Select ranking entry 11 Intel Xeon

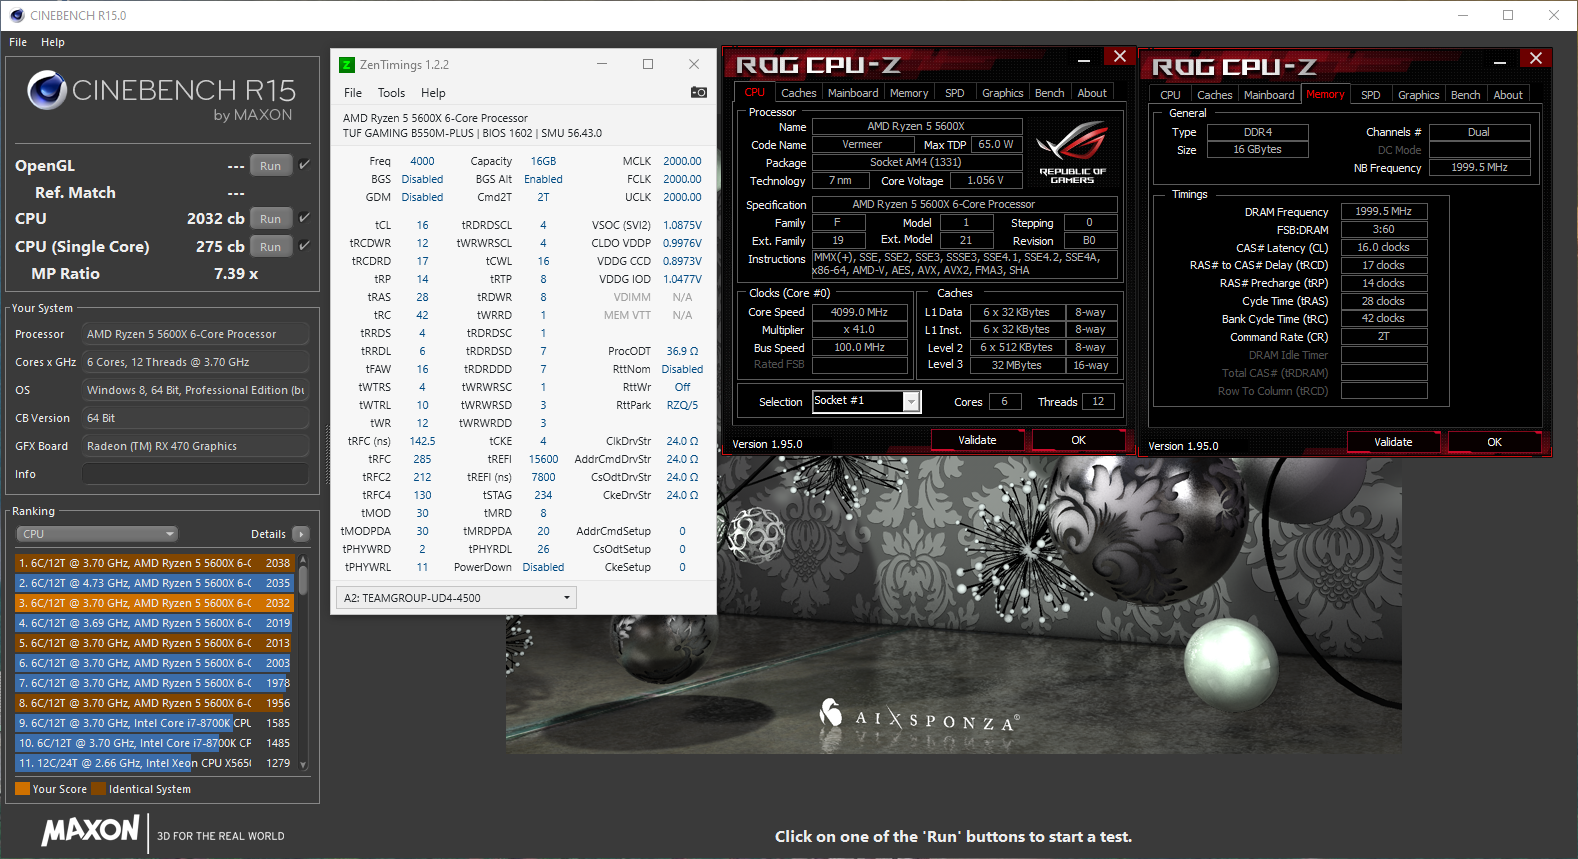[x=154, y=763]
